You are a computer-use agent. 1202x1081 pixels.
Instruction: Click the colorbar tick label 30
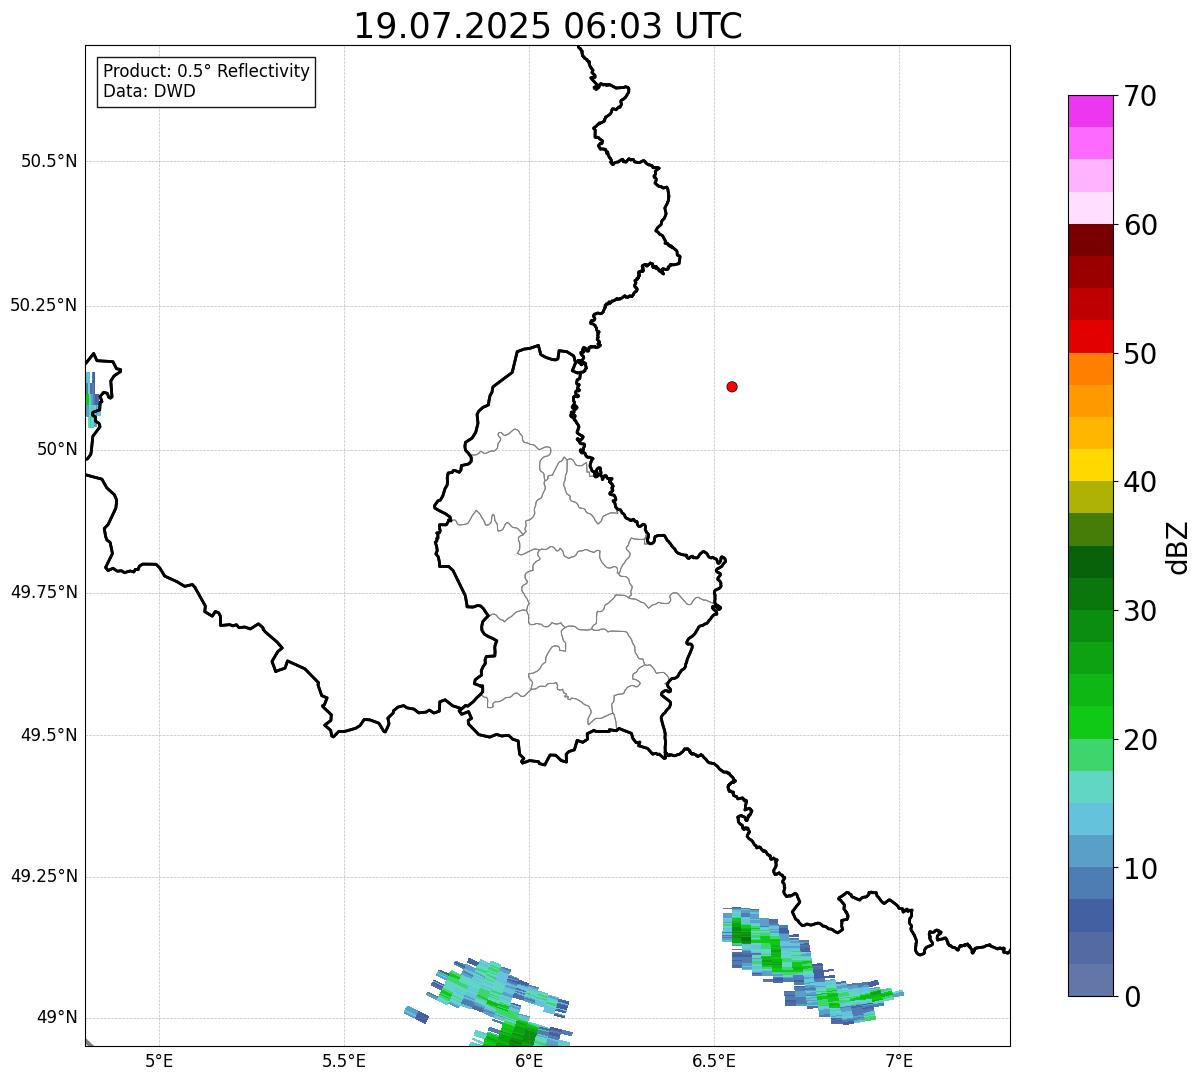[x=1140, y=611]
